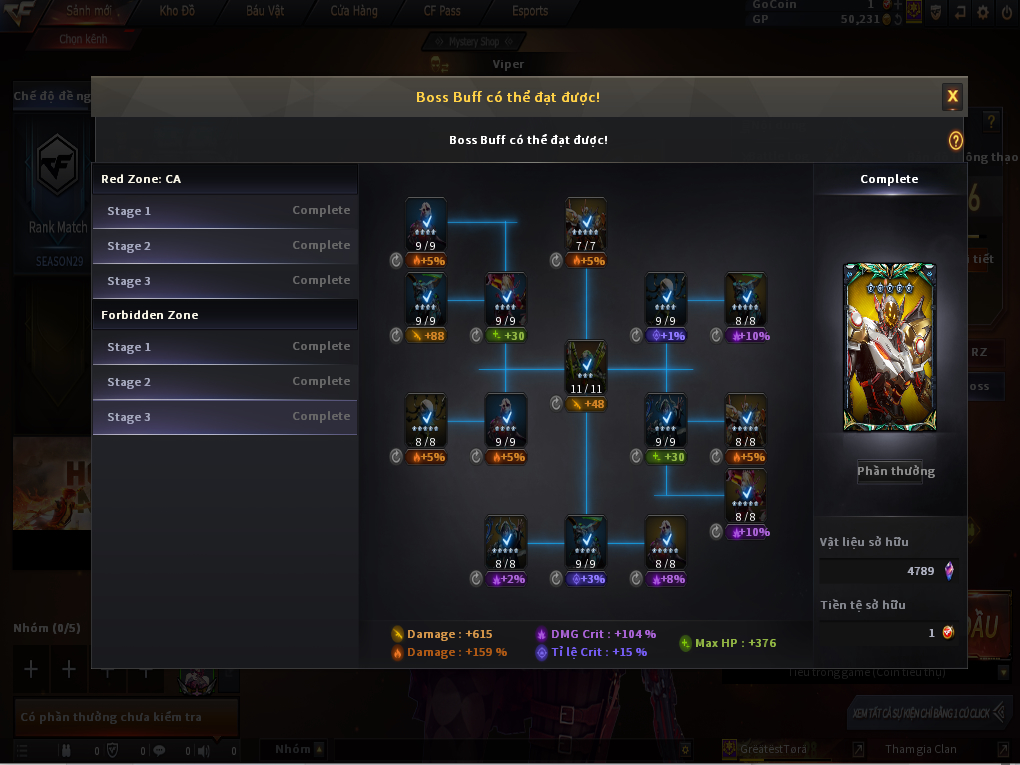Viewport: 1020px width, 765px height.
Task: Collapse the Forbidden Zone section header
Action: coord(225,315)
